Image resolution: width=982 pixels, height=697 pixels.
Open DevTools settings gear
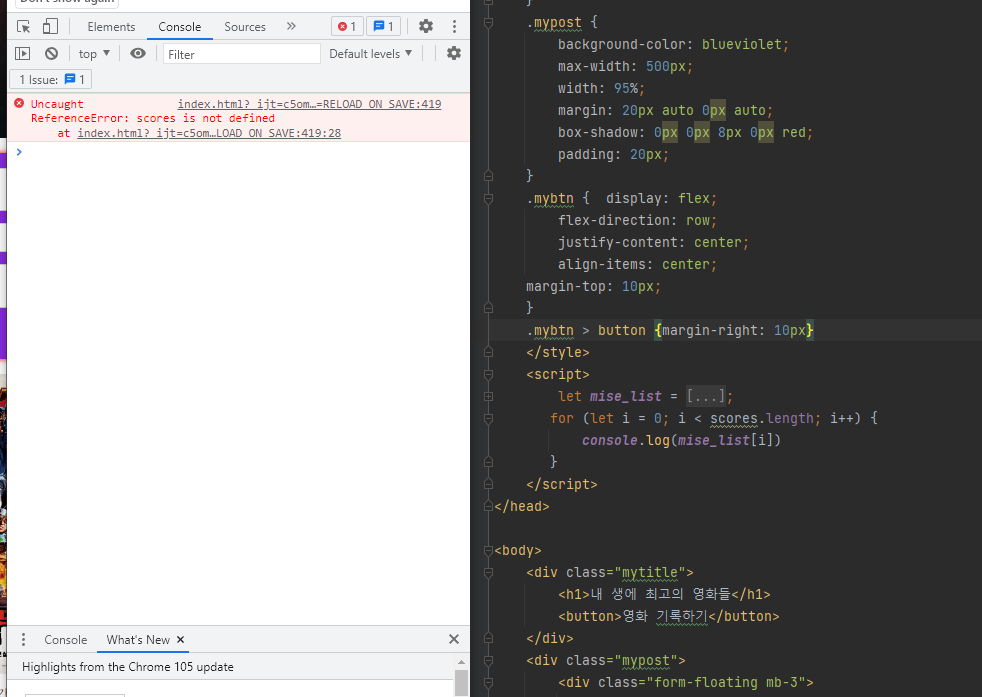[426, 26]
